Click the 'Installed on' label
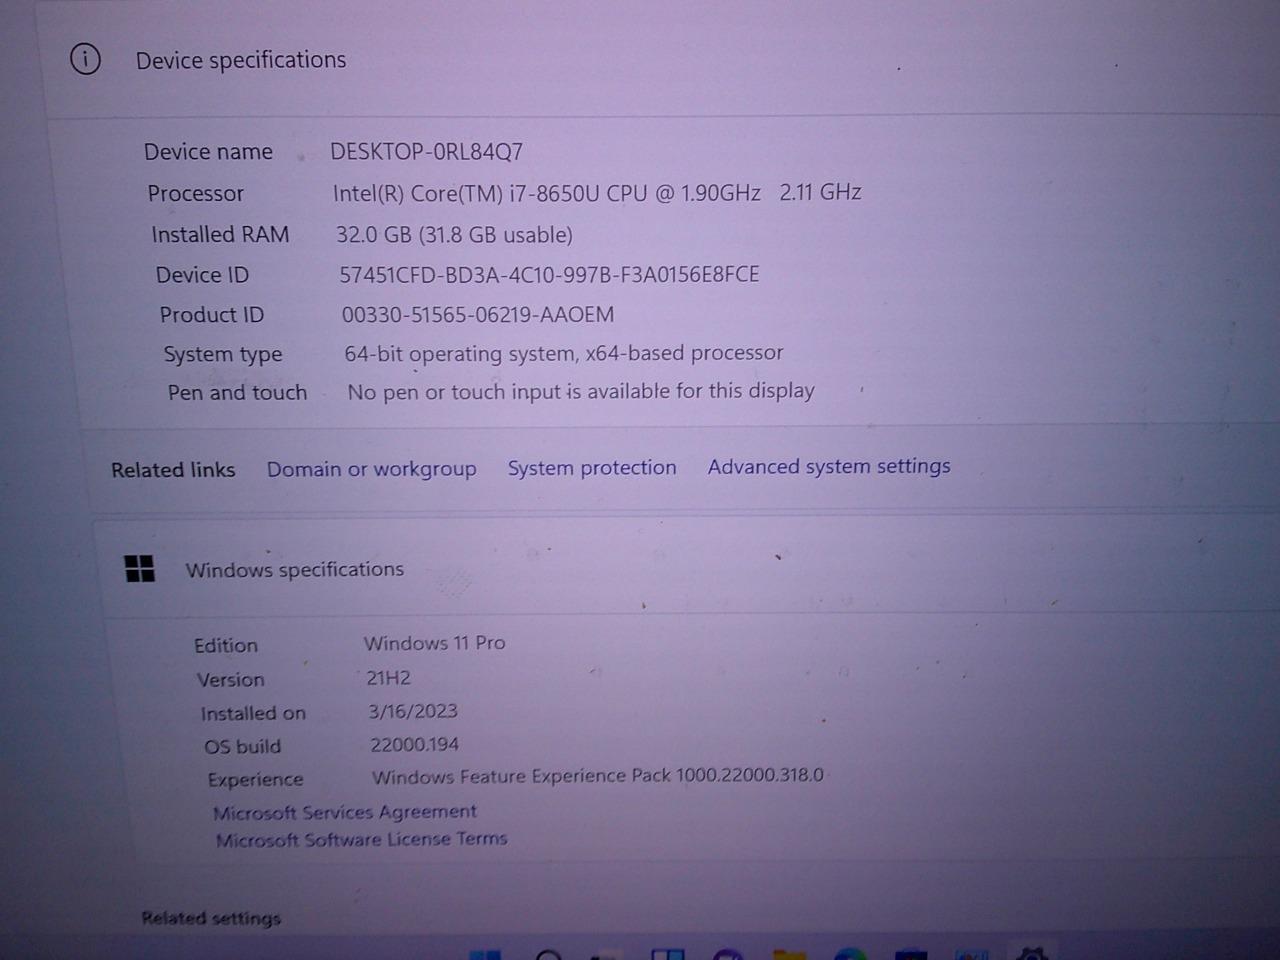This screenshot has height=960, width=1280. click(x=253, y=714)
